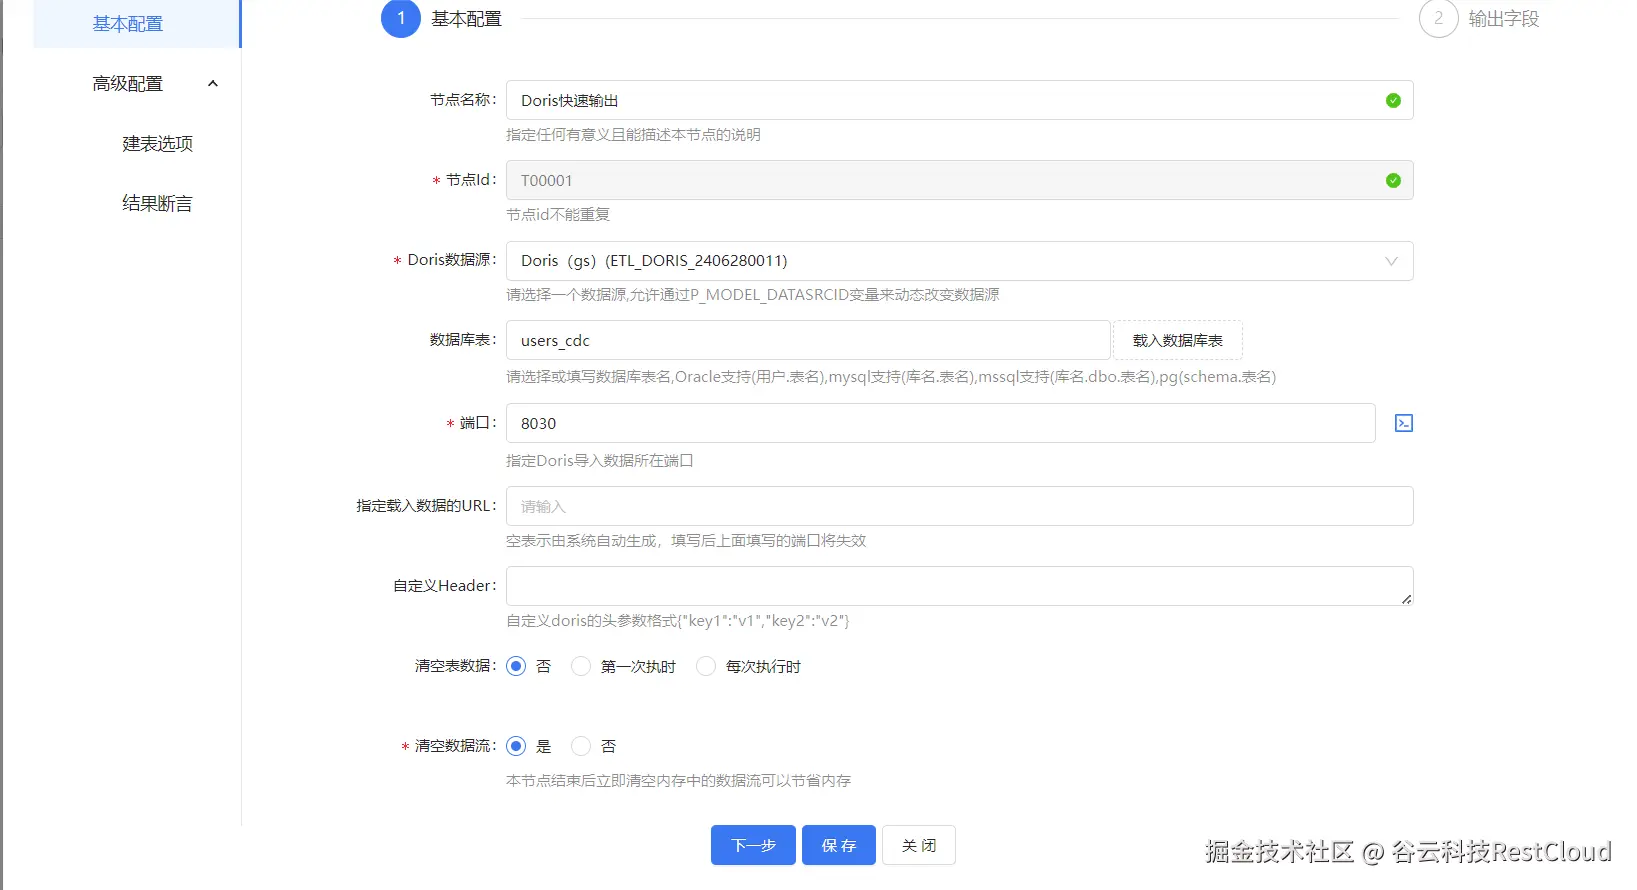Click the Doris数据源 field label

coord(451,260)
